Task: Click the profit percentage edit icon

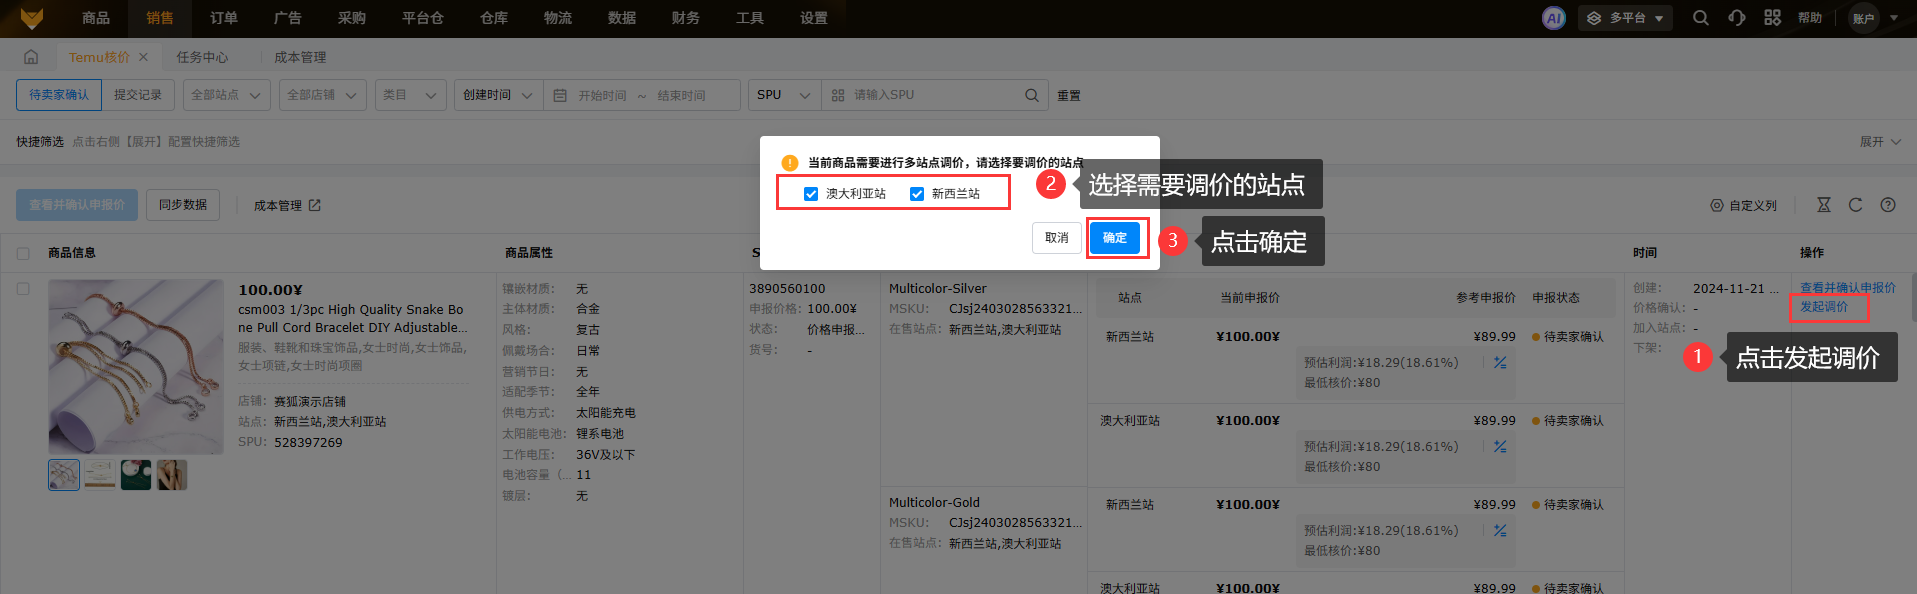Action: click(x=1500, y=363)
